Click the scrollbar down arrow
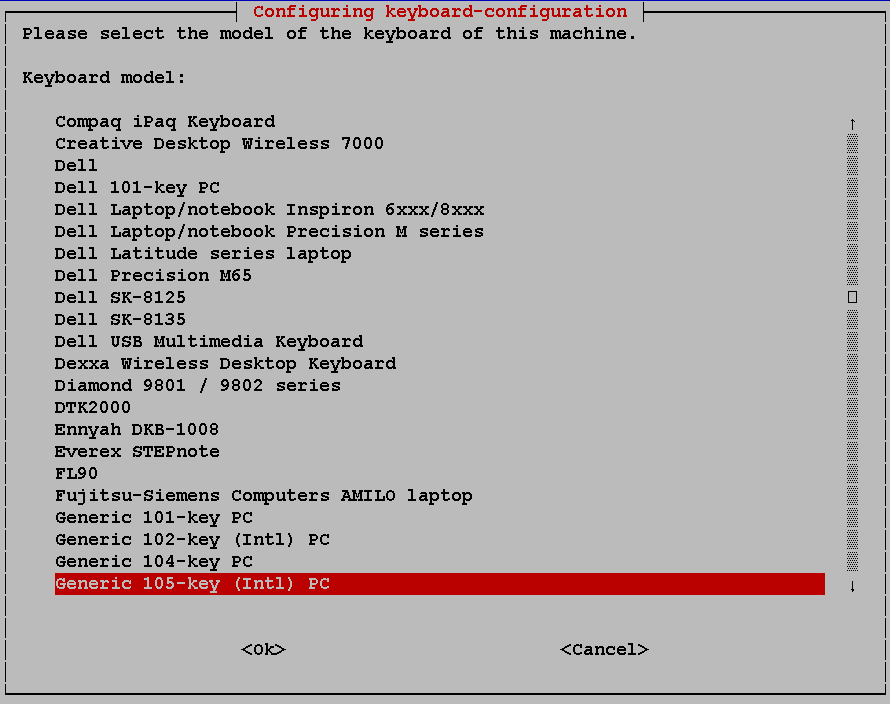Screen dimensions: 890x704 (x=852, y=586)
